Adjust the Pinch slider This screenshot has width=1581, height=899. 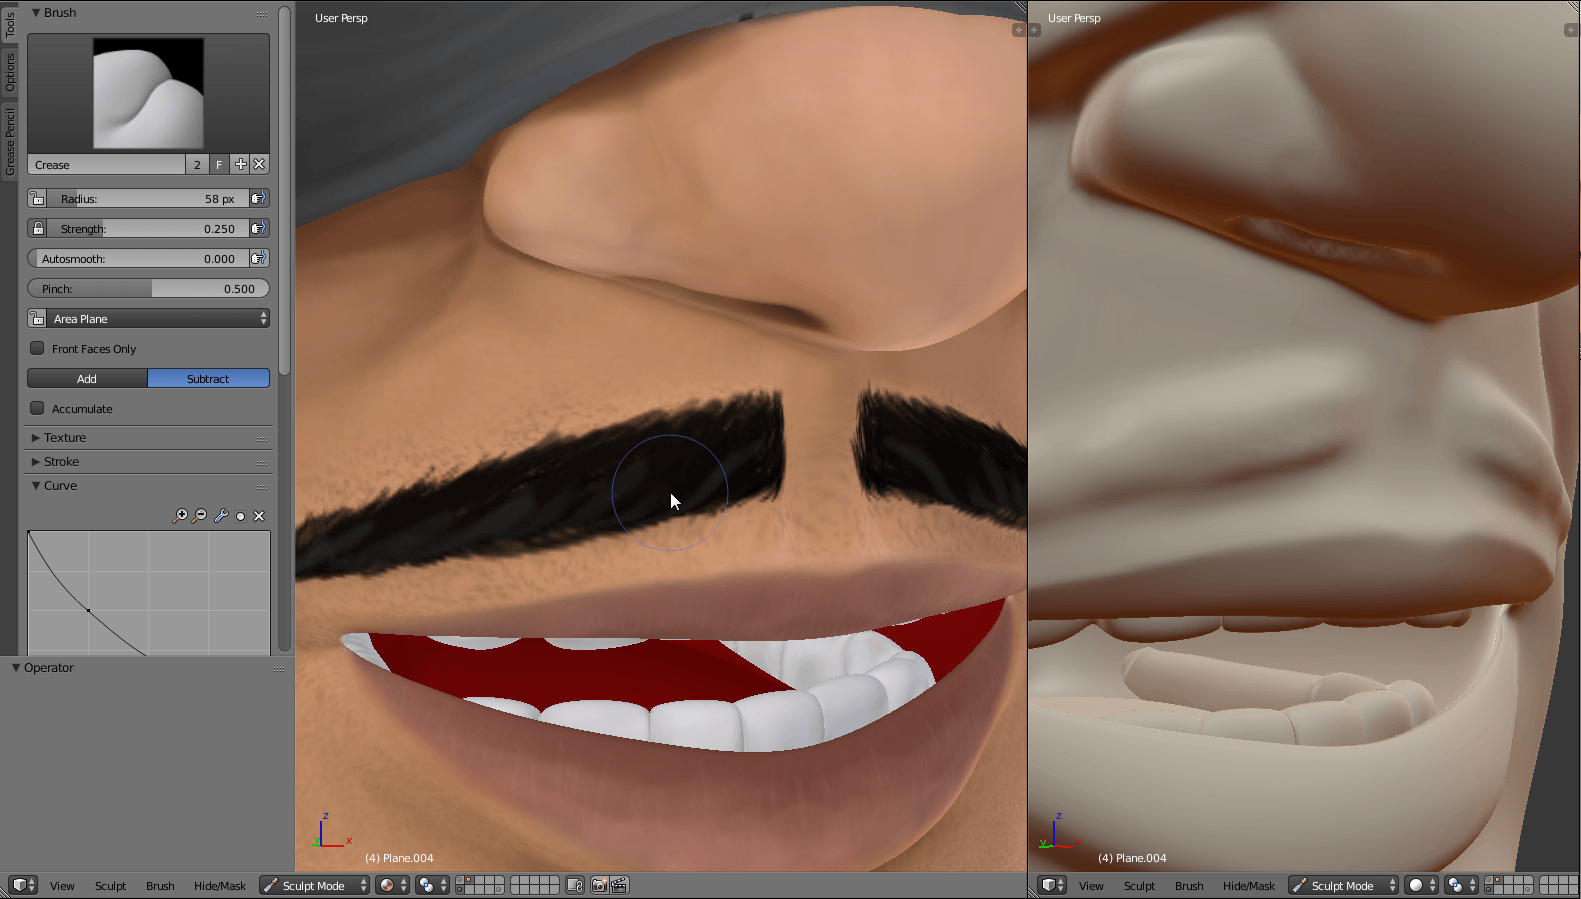[148, 289]
